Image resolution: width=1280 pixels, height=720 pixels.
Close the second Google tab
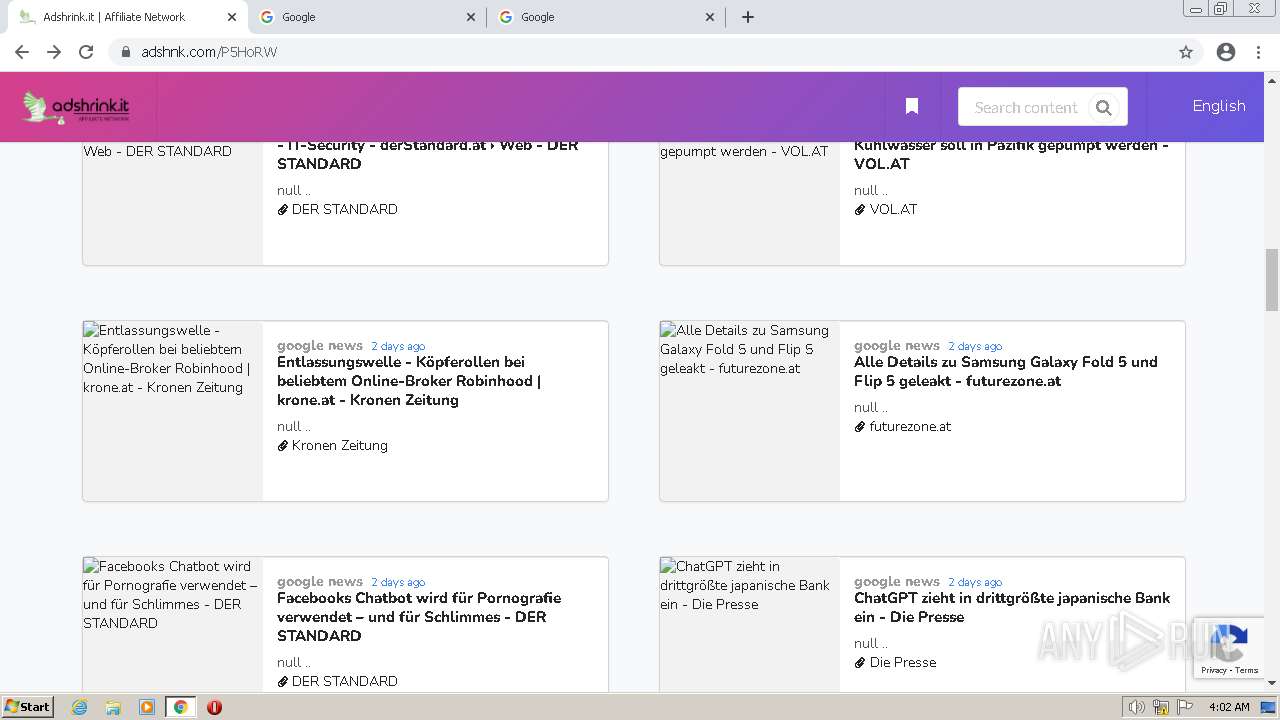coord(710,17)
